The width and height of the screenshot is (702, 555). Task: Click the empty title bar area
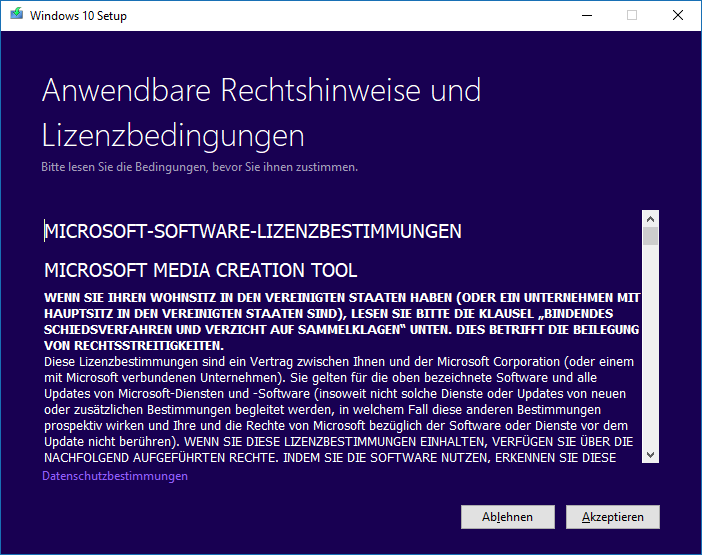tap(350, 16)
